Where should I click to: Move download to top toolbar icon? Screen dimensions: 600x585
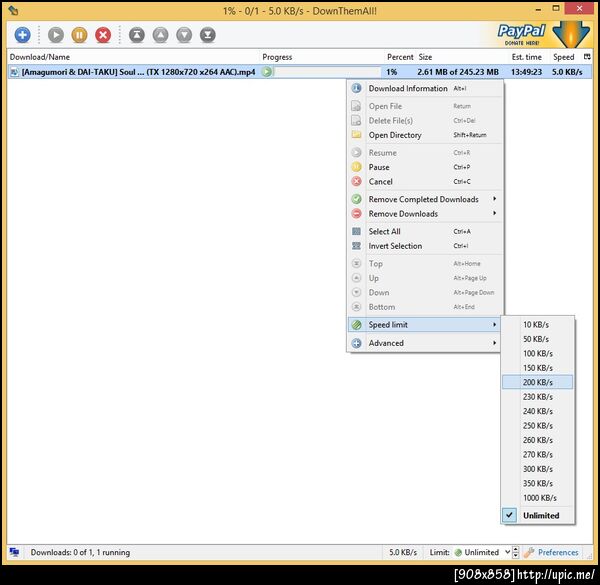[x=137, y=35]
